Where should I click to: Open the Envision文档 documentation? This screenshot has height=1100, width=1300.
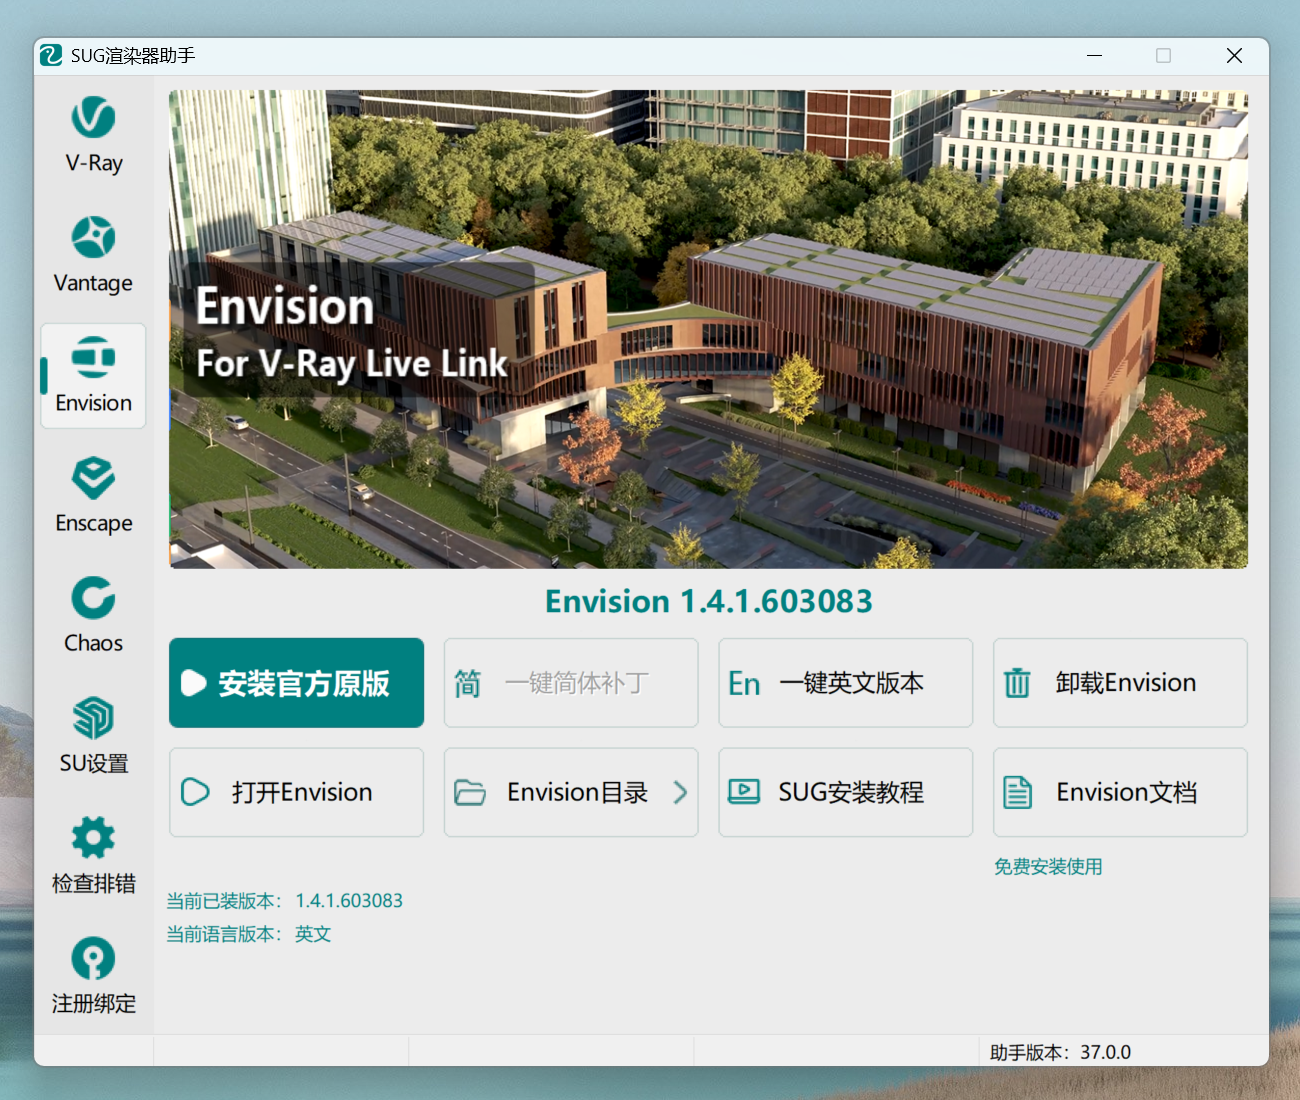(x=1120, y=792)
